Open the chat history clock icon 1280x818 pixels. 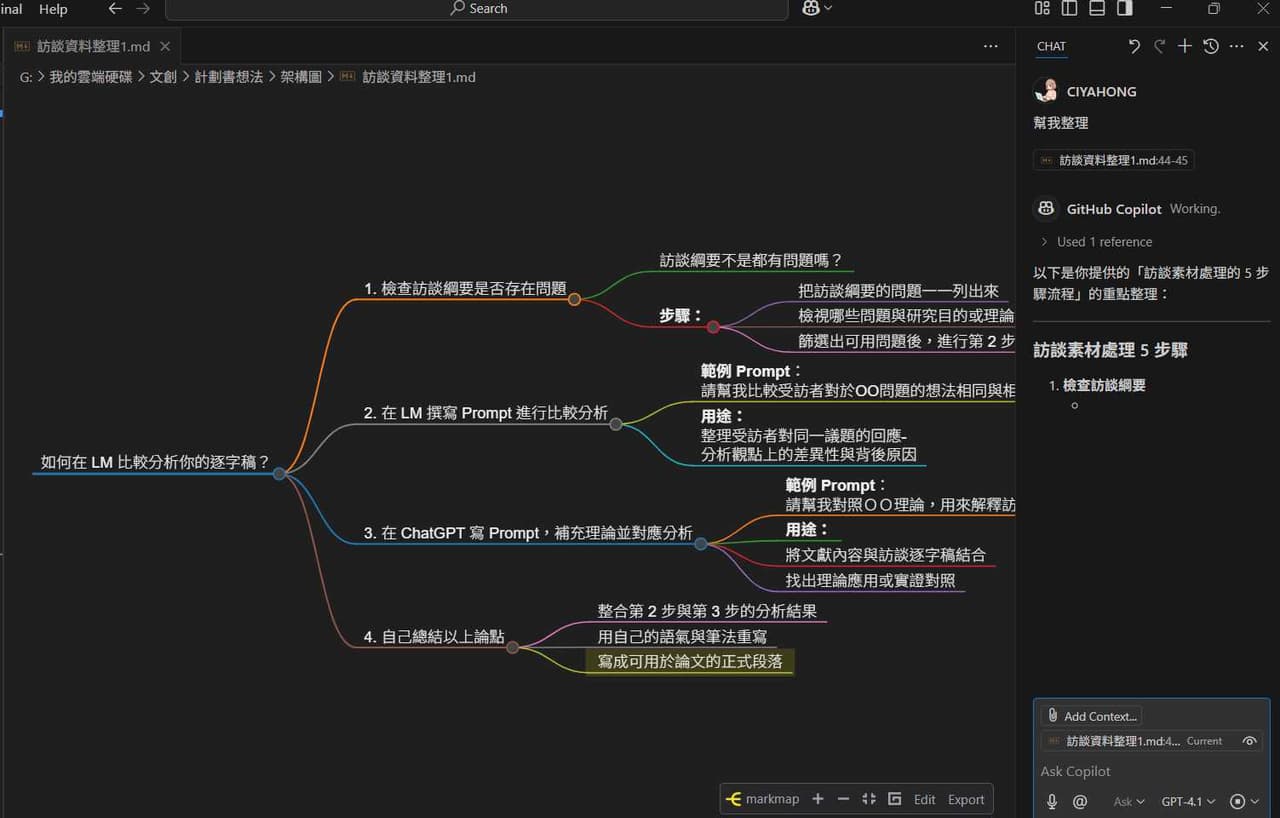(1211, 46)
